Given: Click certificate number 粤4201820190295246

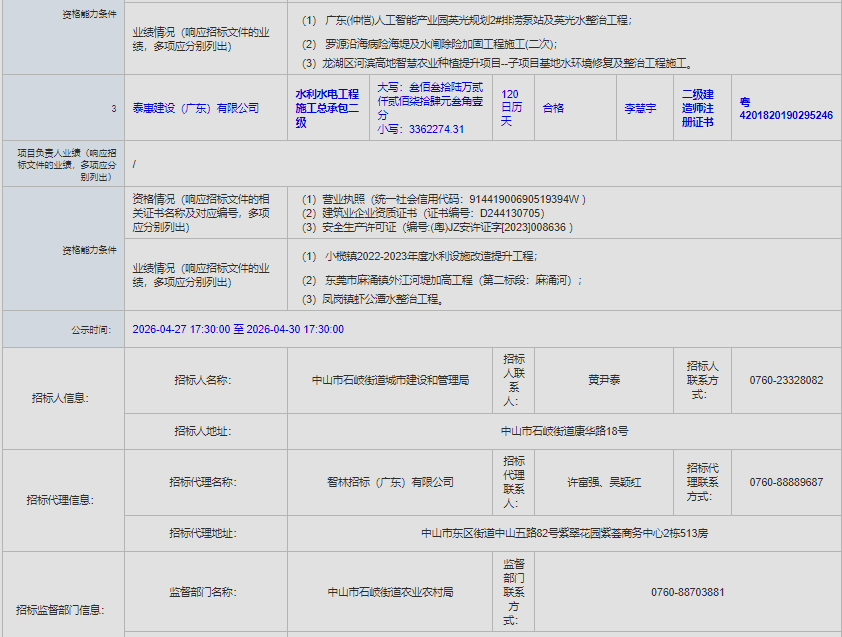Looking at the screenshot, I should tap(786, 108).
